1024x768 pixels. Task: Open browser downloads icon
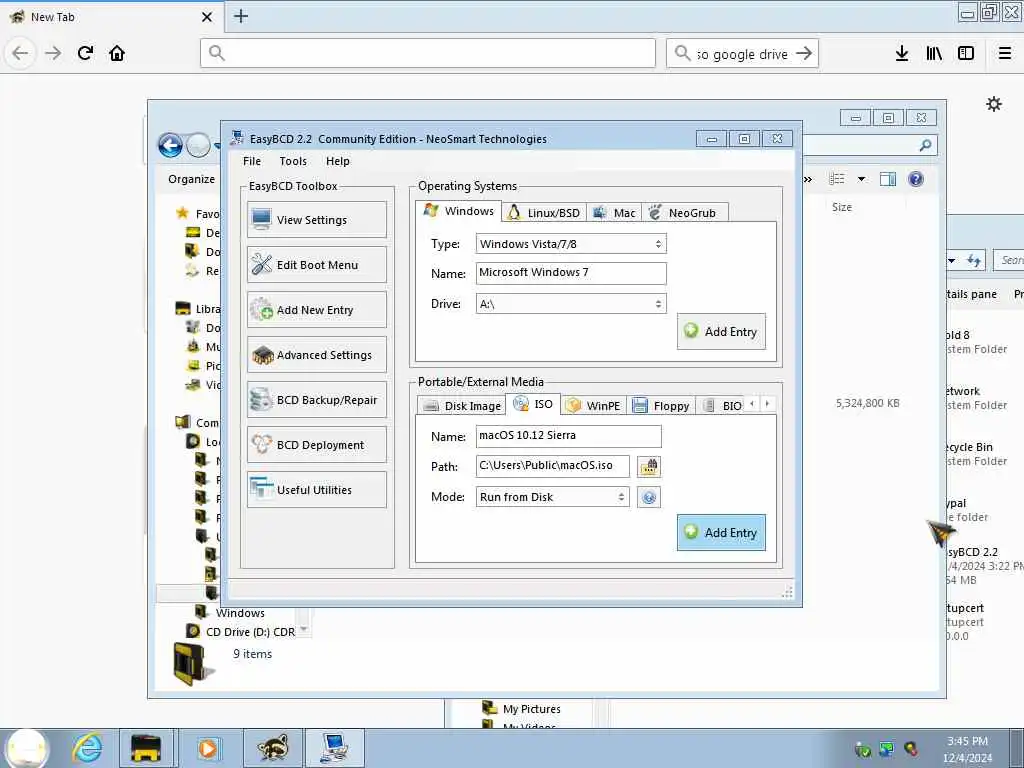[902, 53]
